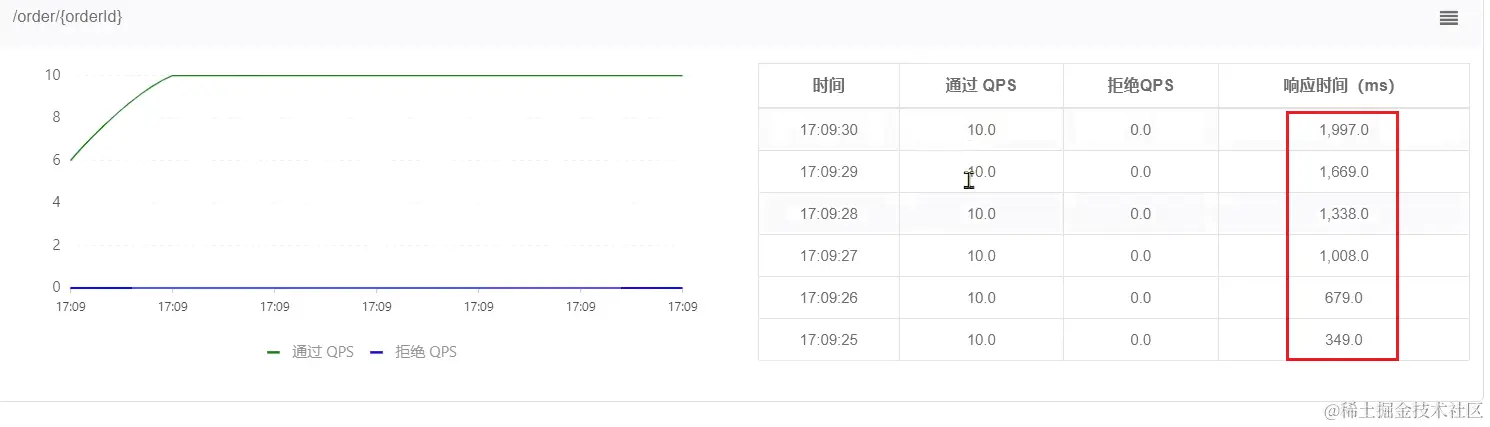1490x427 pixels.
Task: Click the 17:09:26 time cell
Action: pos(829,298)
